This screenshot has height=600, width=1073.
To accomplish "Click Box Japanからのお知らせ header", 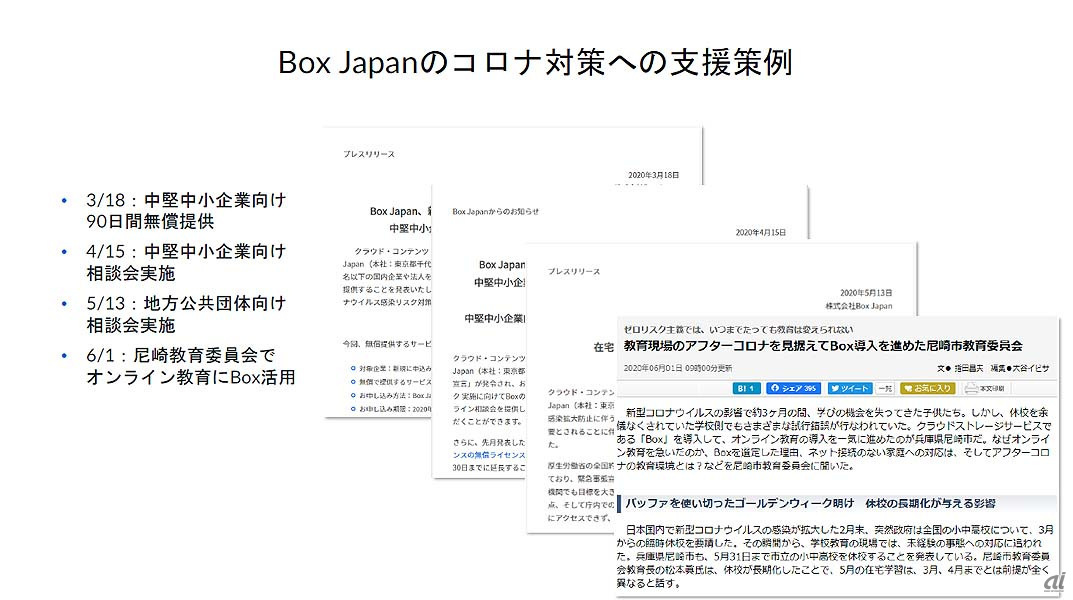I will (x=495, y=211).
